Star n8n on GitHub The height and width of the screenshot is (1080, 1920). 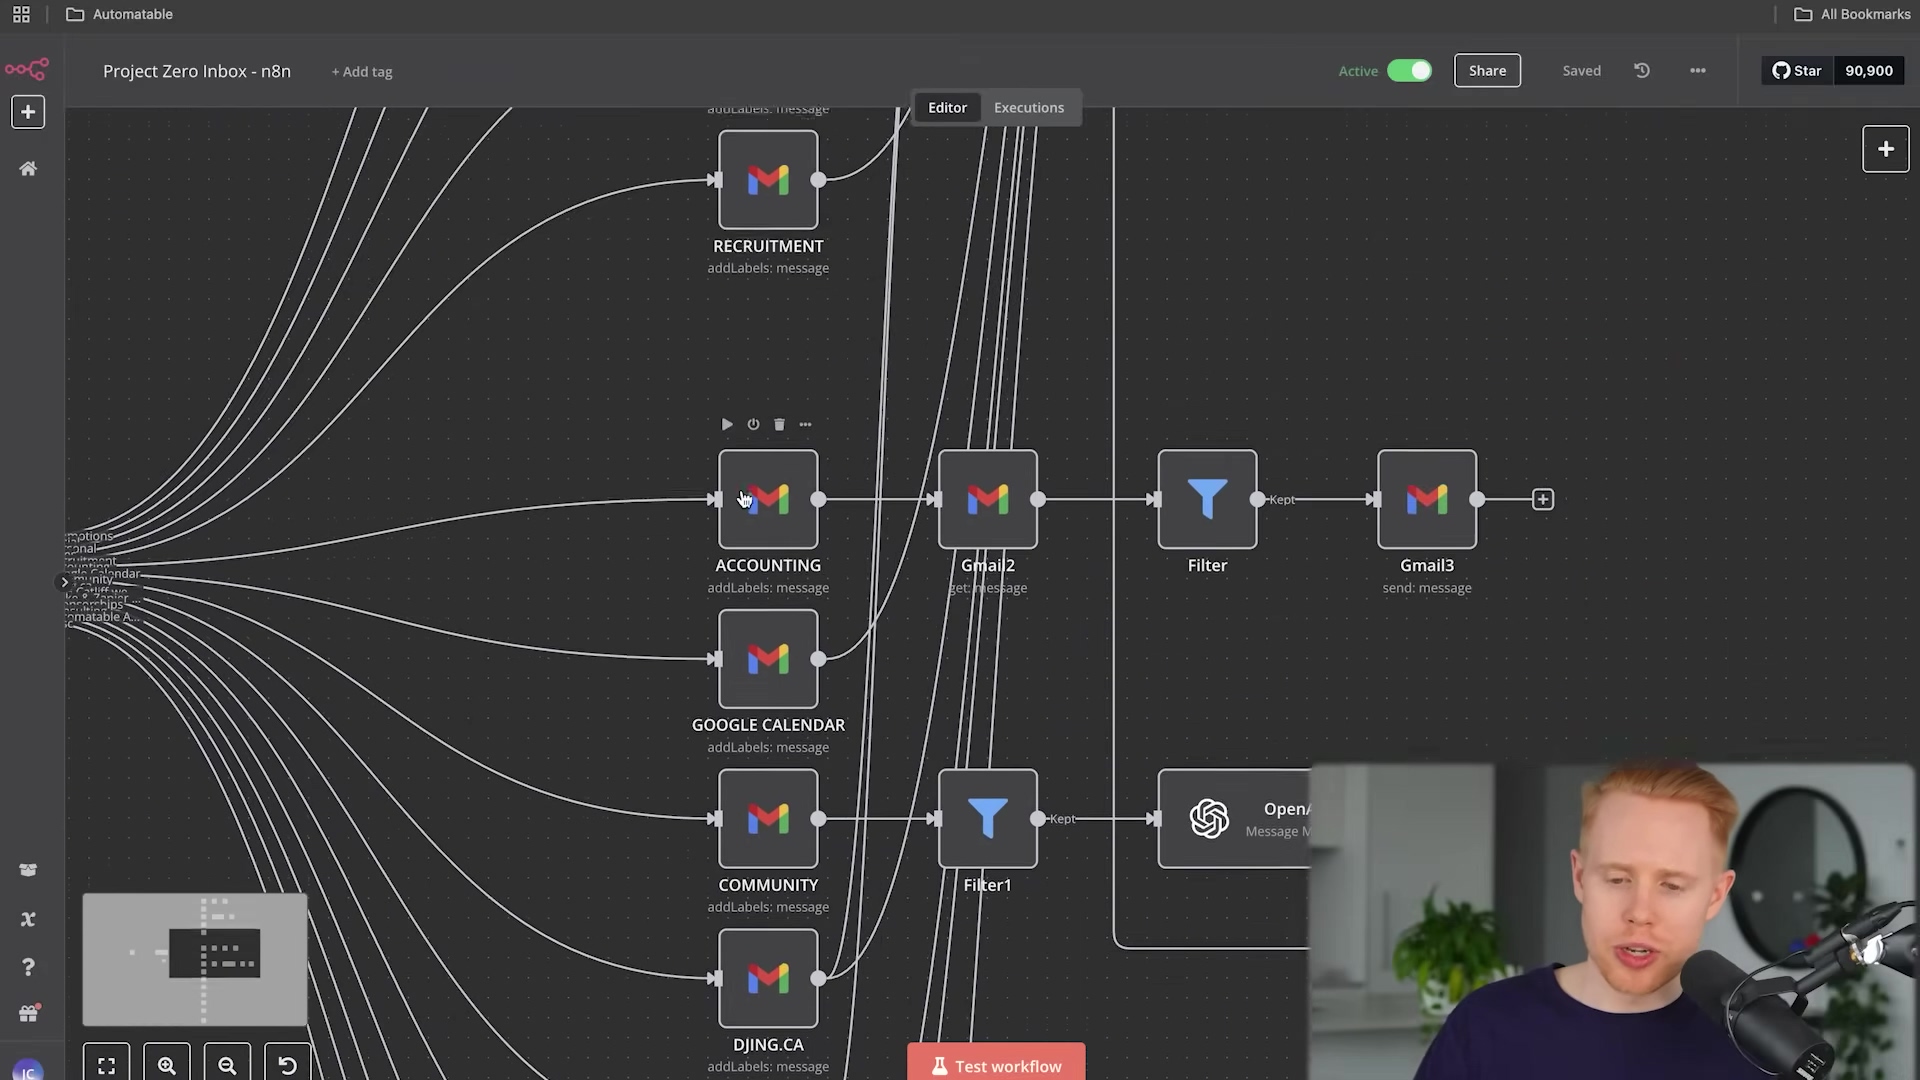[x=1797, y=71]
